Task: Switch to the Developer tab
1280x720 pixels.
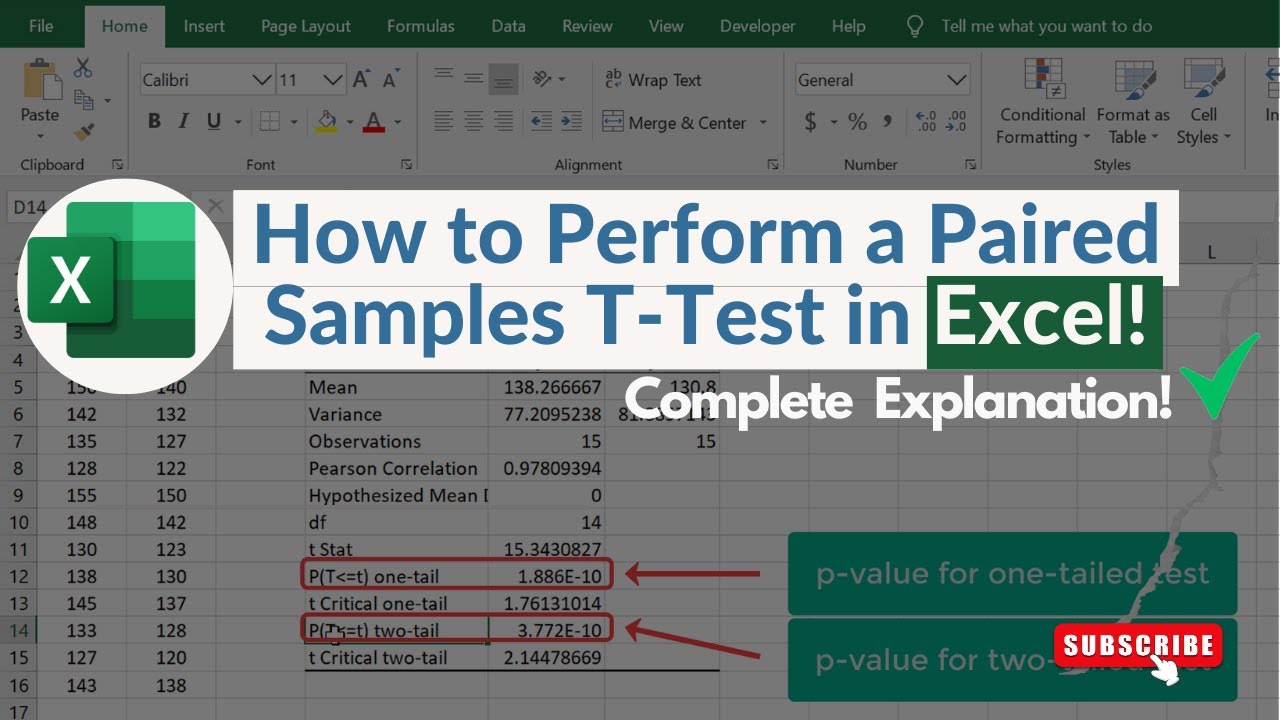Action: click(x=758, y=26)
